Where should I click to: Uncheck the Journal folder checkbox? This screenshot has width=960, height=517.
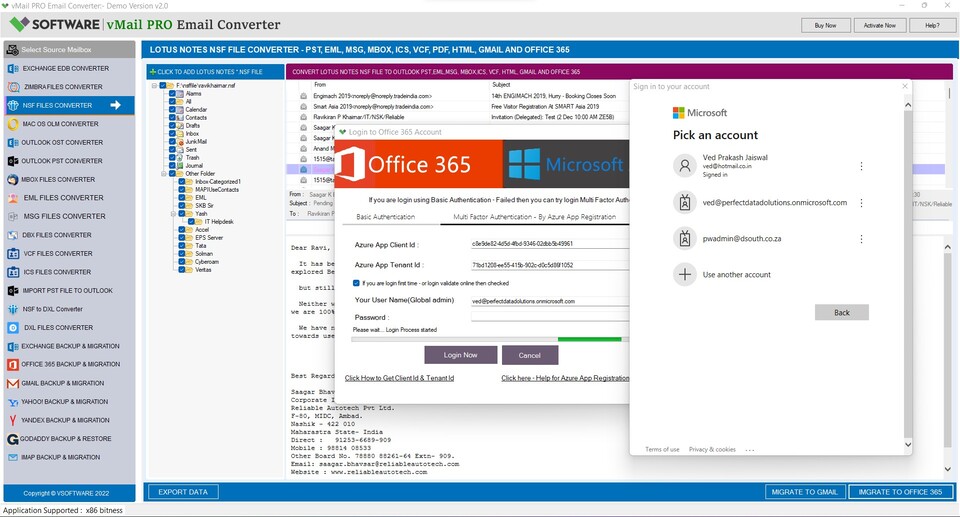(173, 165)
